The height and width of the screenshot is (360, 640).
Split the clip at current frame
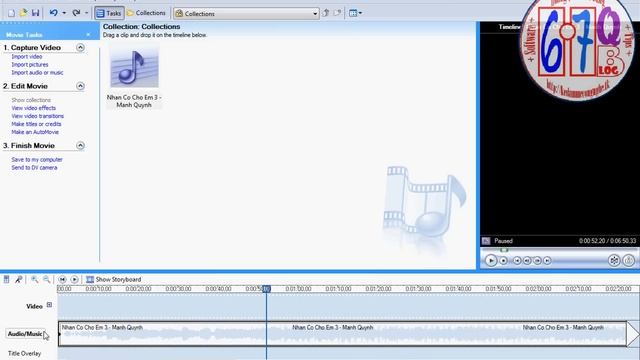pyautogui.click(x=614, y=260)
